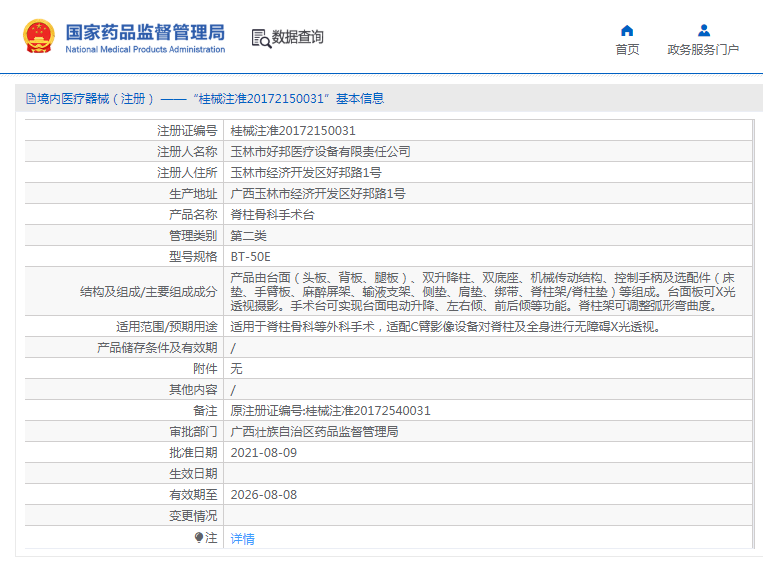Click the 审批部门 row label
Image resolution: width=763 pixels, height=562 pixels.
[x=193, y=432]
